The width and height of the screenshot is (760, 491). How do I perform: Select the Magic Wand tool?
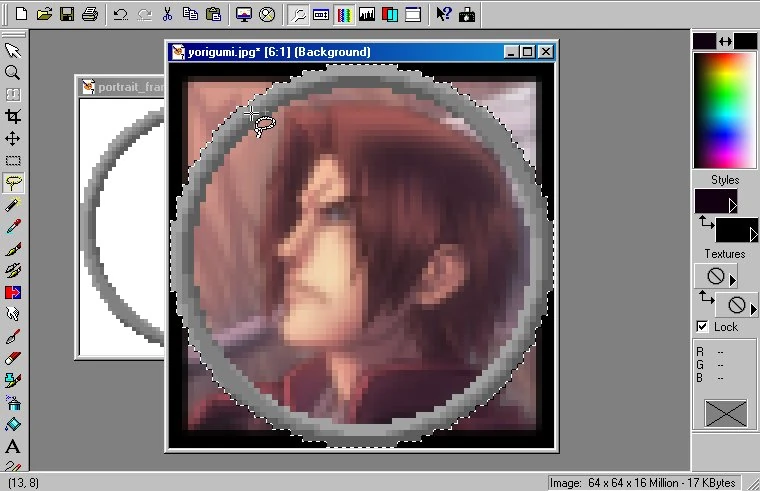(13, 205)
